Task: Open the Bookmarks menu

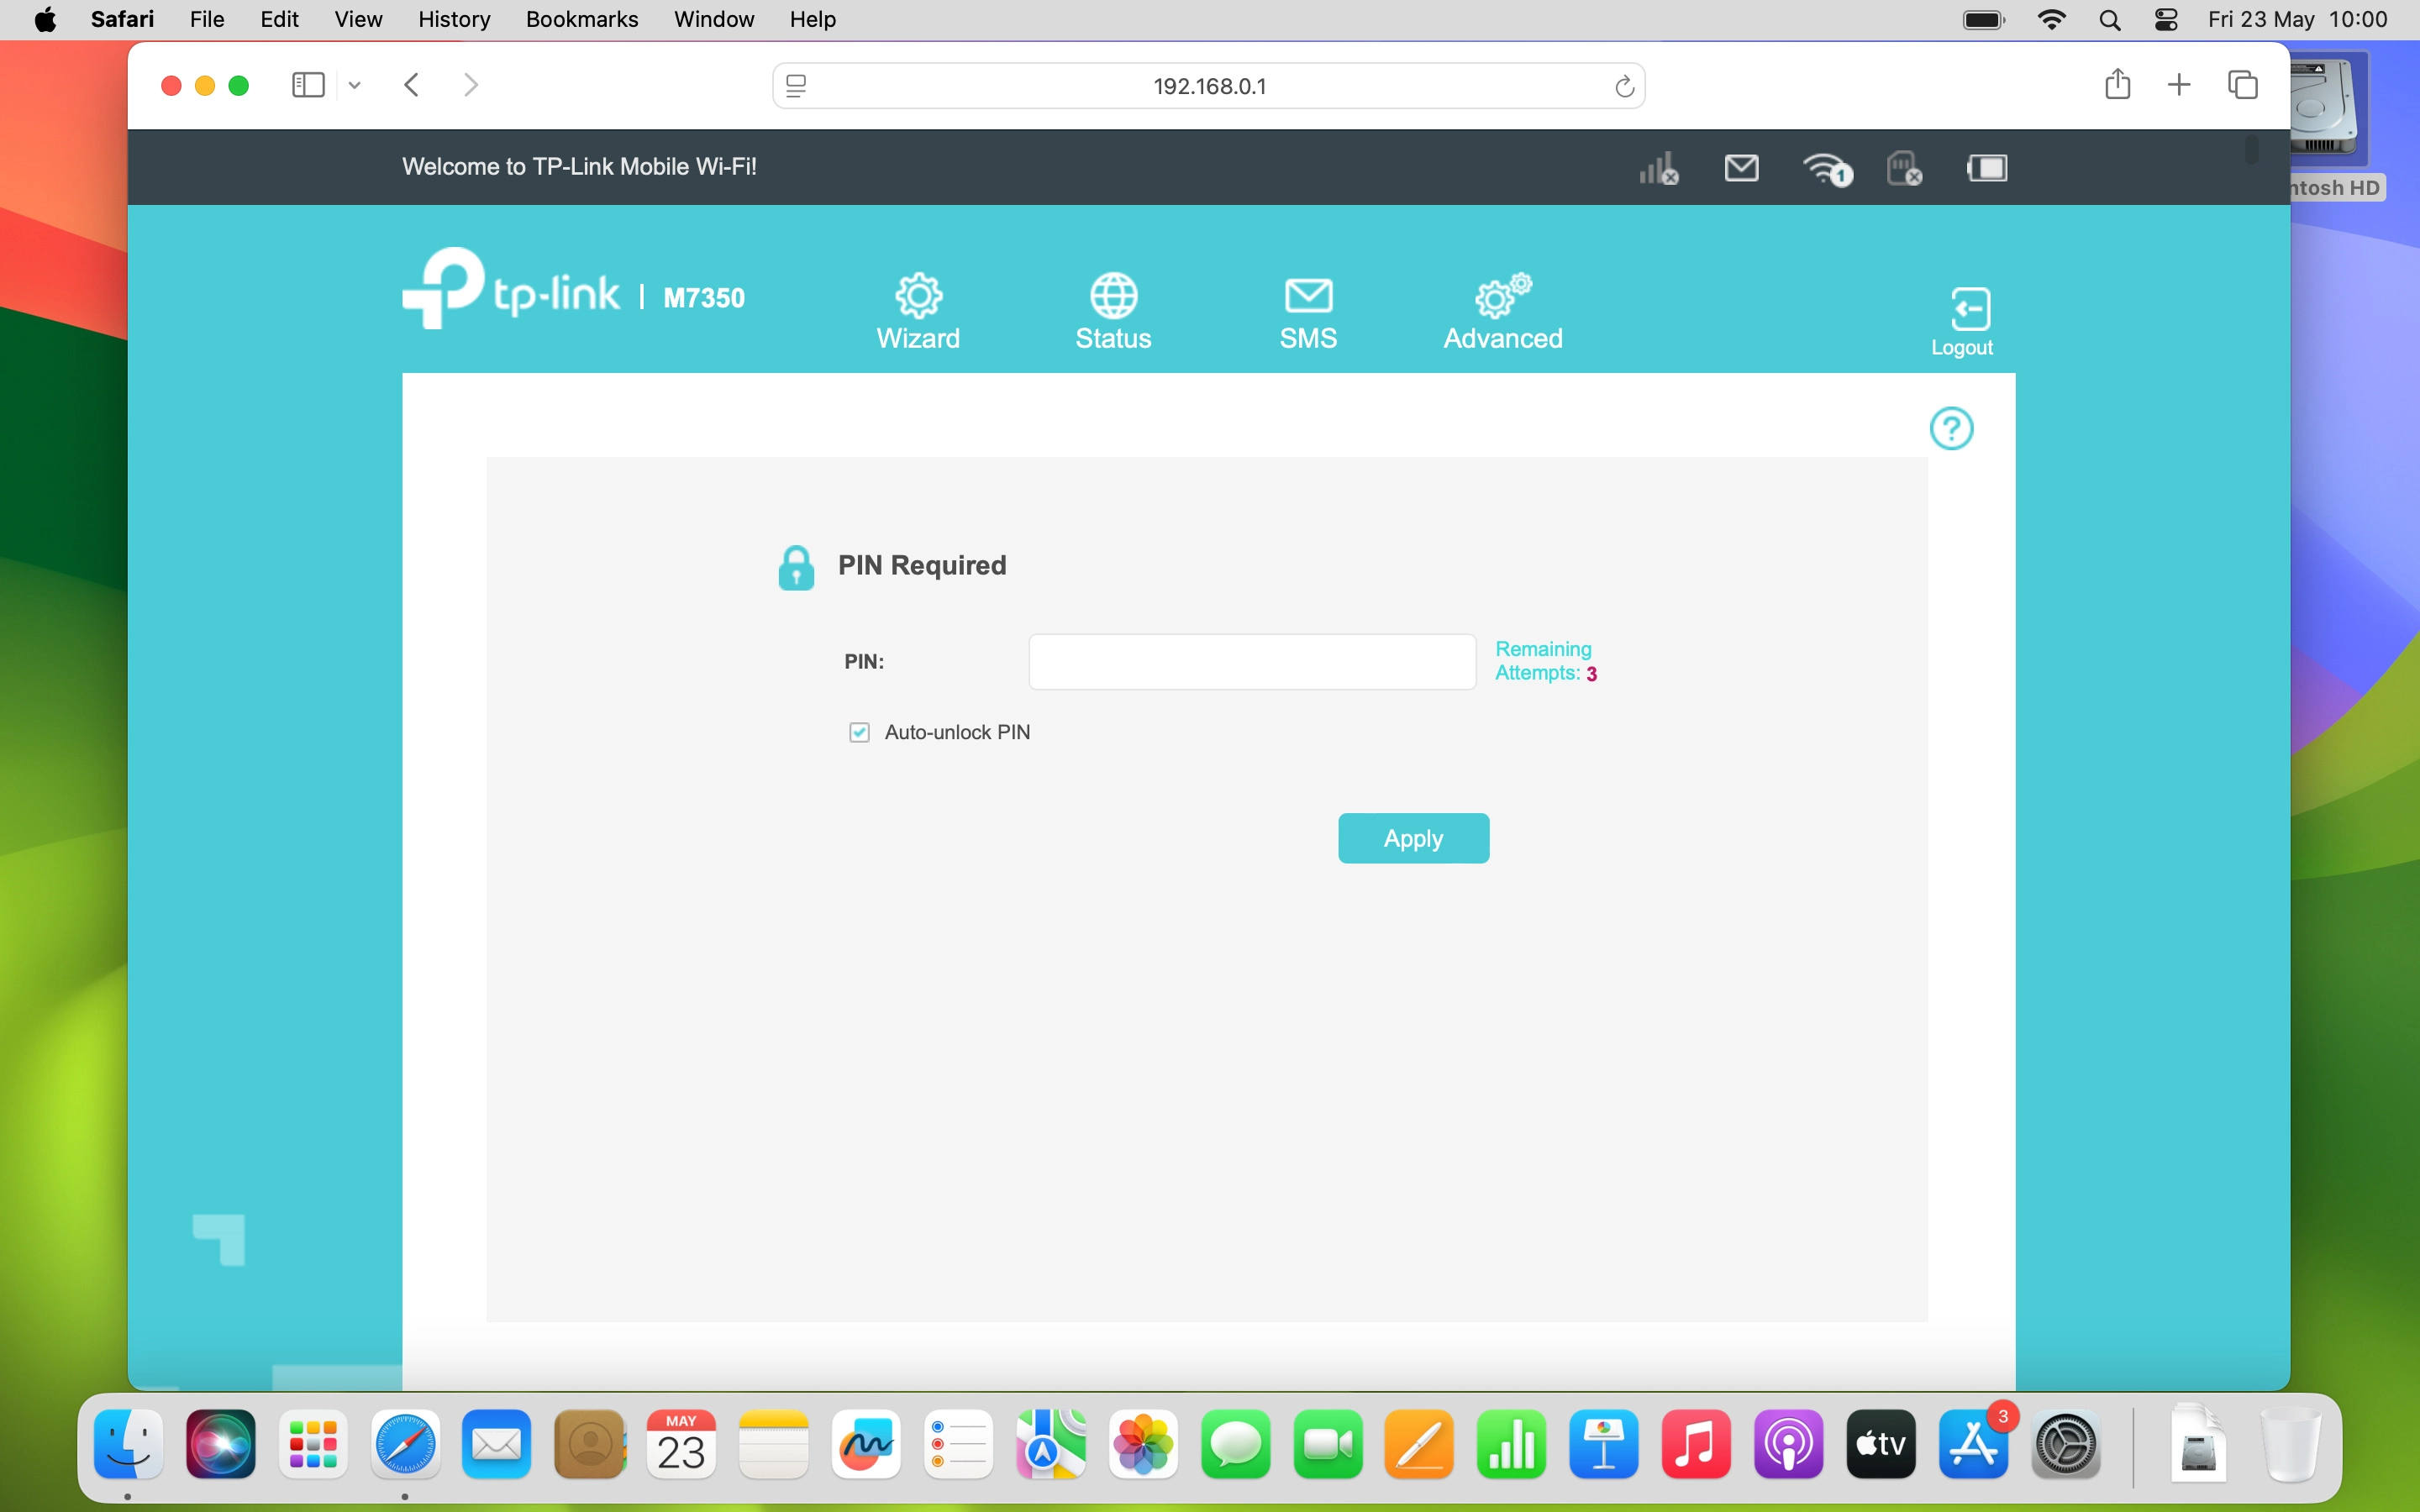Action: point(581,19)
